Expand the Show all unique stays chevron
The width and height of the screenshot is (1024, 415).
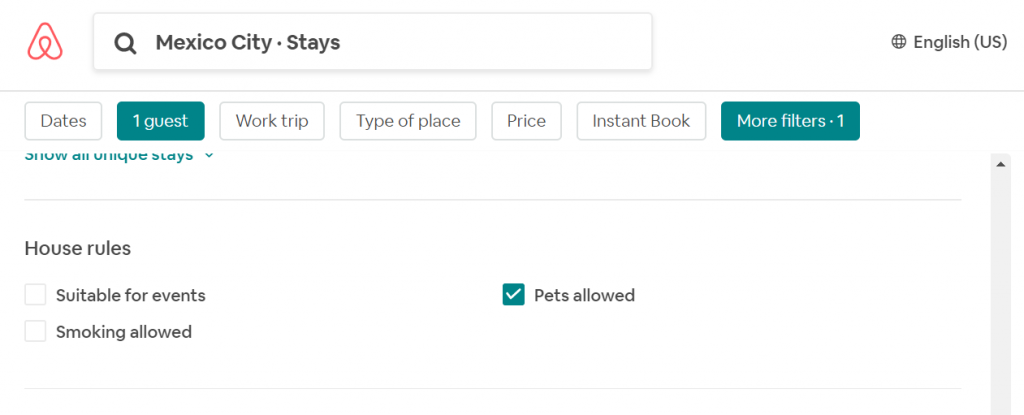(209, 156)
